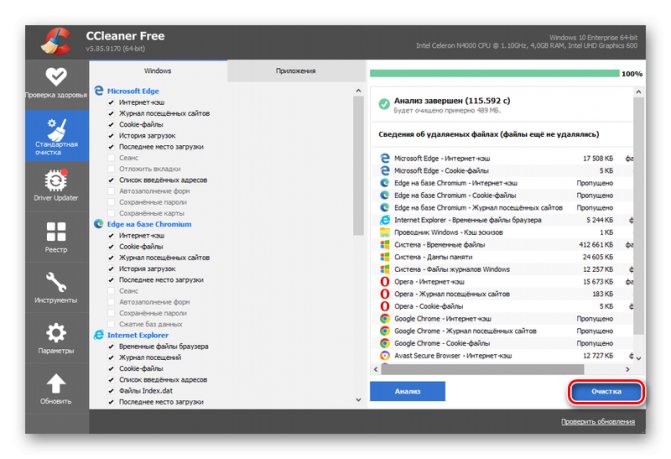Enable the Сохранённые карты checkbox
This screenshot has width=671, height=459.
coord(111,213)
